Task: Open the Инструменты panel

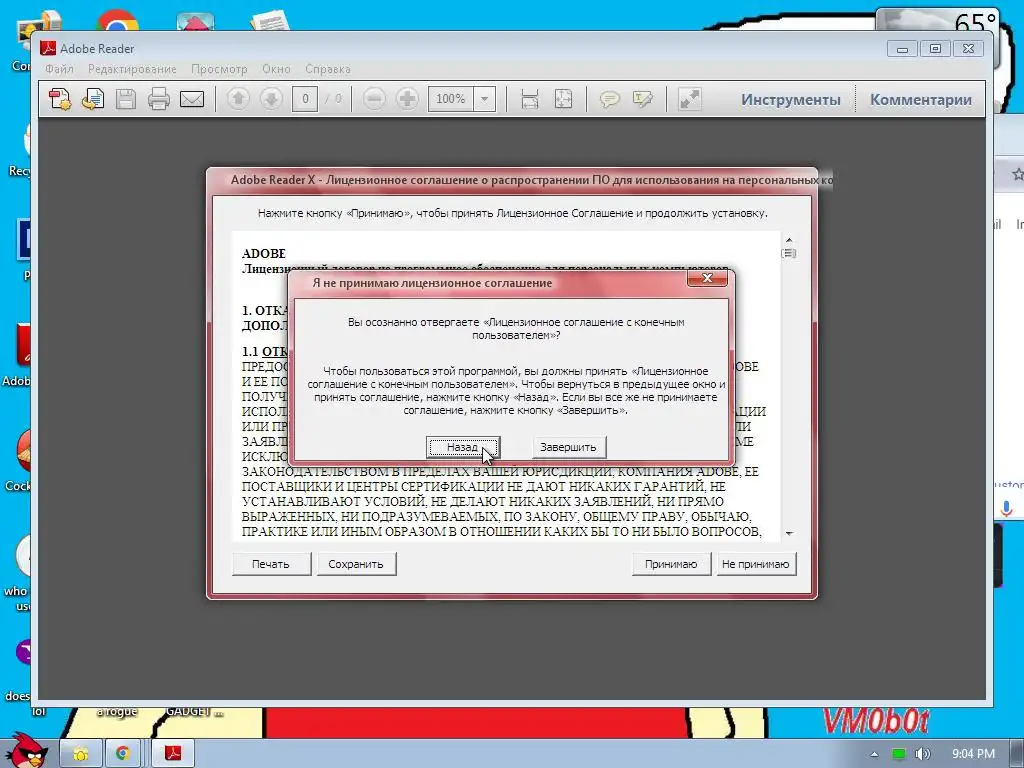Action: click(x=791, y=100)
